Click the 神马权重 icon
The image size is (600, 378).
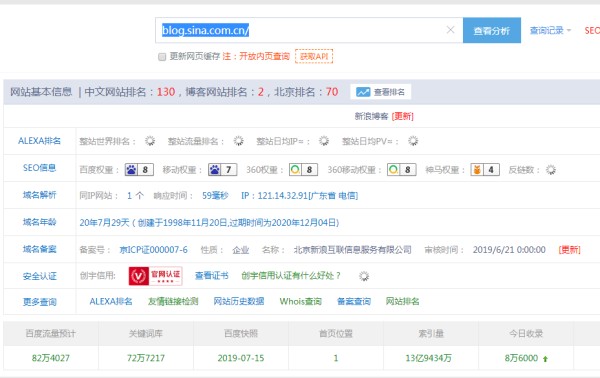tap(477, 169)
